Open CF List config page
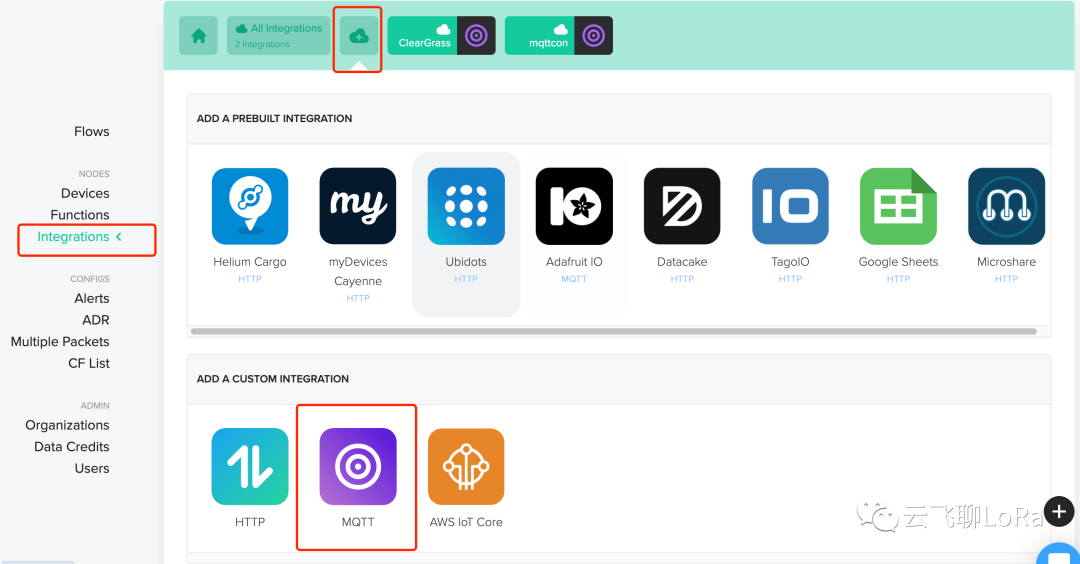Image resolution: width=1080 pixels, height=564 pixels. (89, 363)
